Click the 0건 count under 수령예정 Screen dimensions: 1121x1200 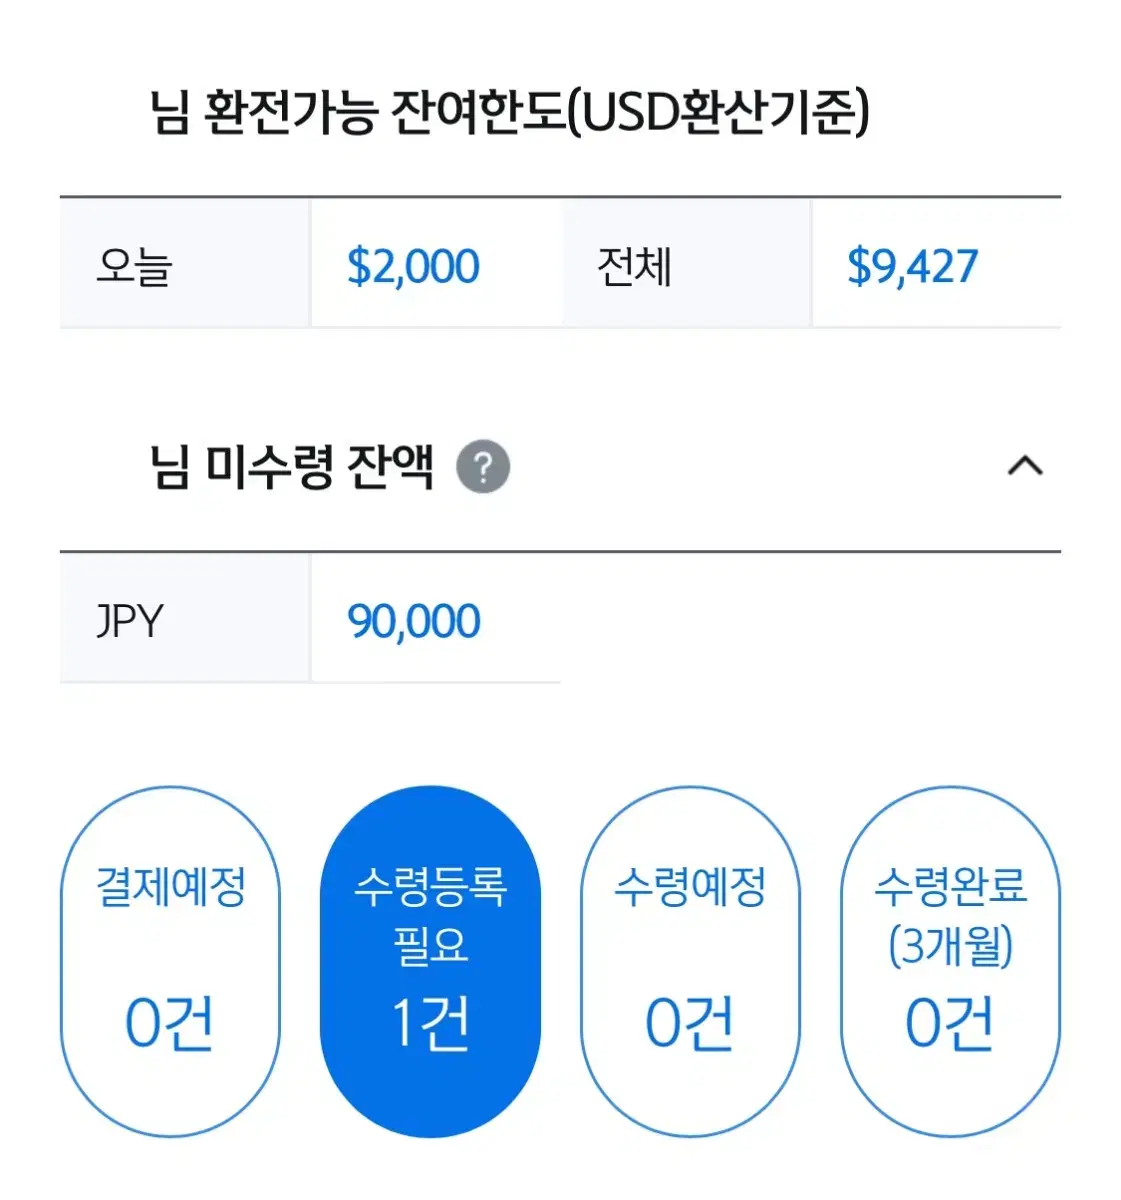point(690,1023)
